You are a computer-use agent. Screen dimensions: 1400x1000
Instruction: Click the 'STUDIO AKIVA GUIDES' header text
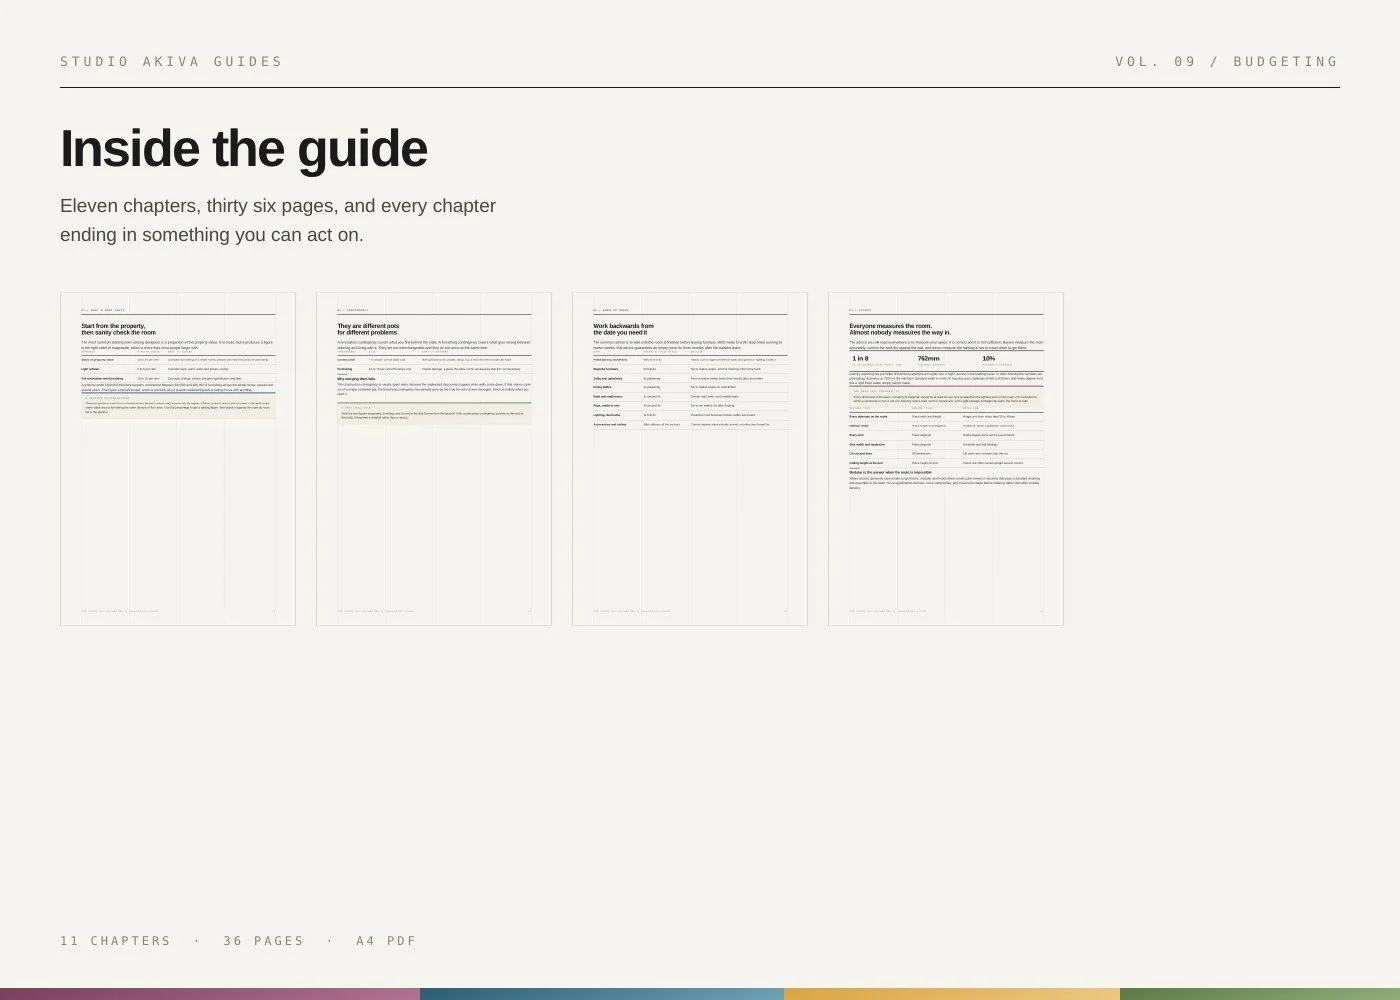point(172,62)
